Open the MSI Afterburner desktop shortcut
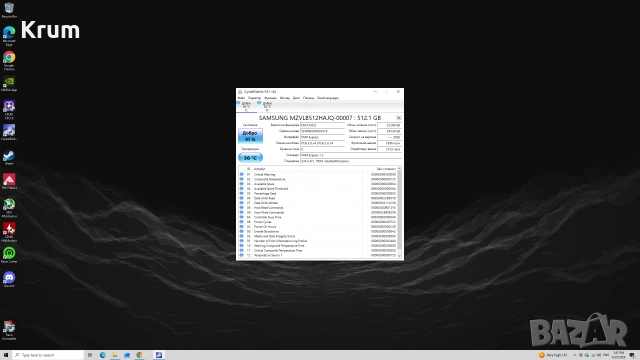Viewport: 640px width, 360px height. (9, 207)
